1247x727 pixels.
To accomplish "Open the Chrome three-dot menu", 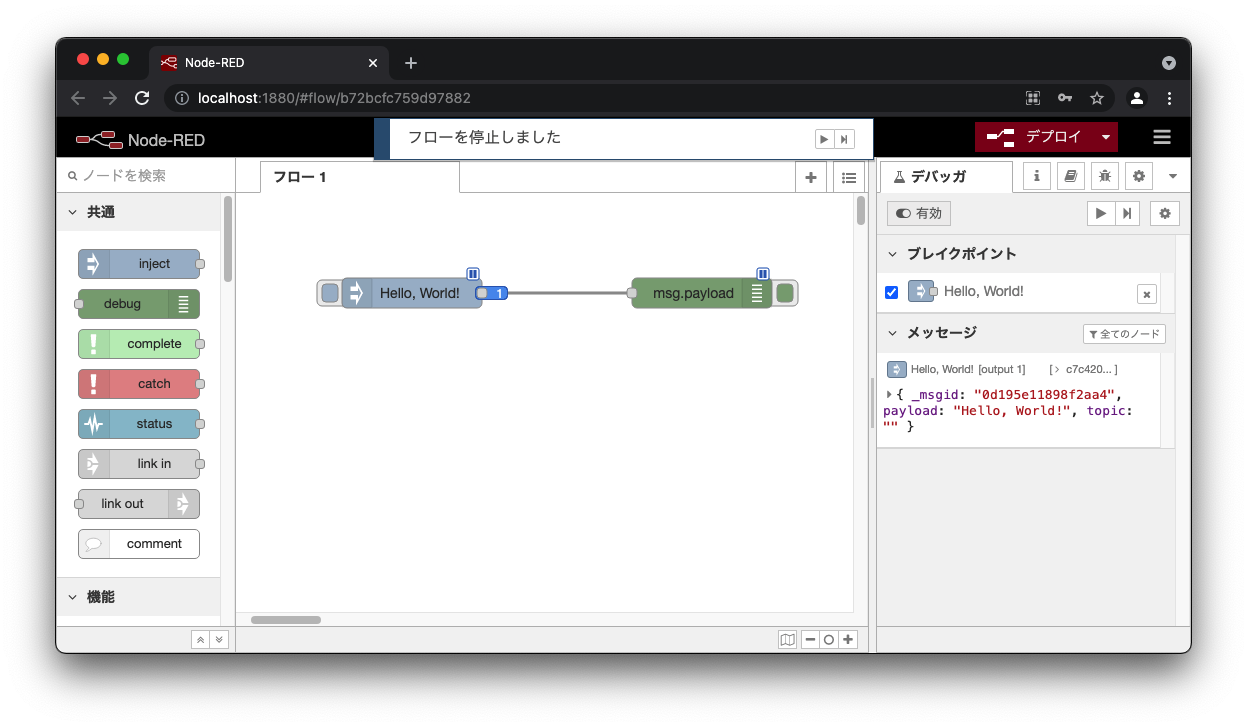I will [x=1169, y=98].
